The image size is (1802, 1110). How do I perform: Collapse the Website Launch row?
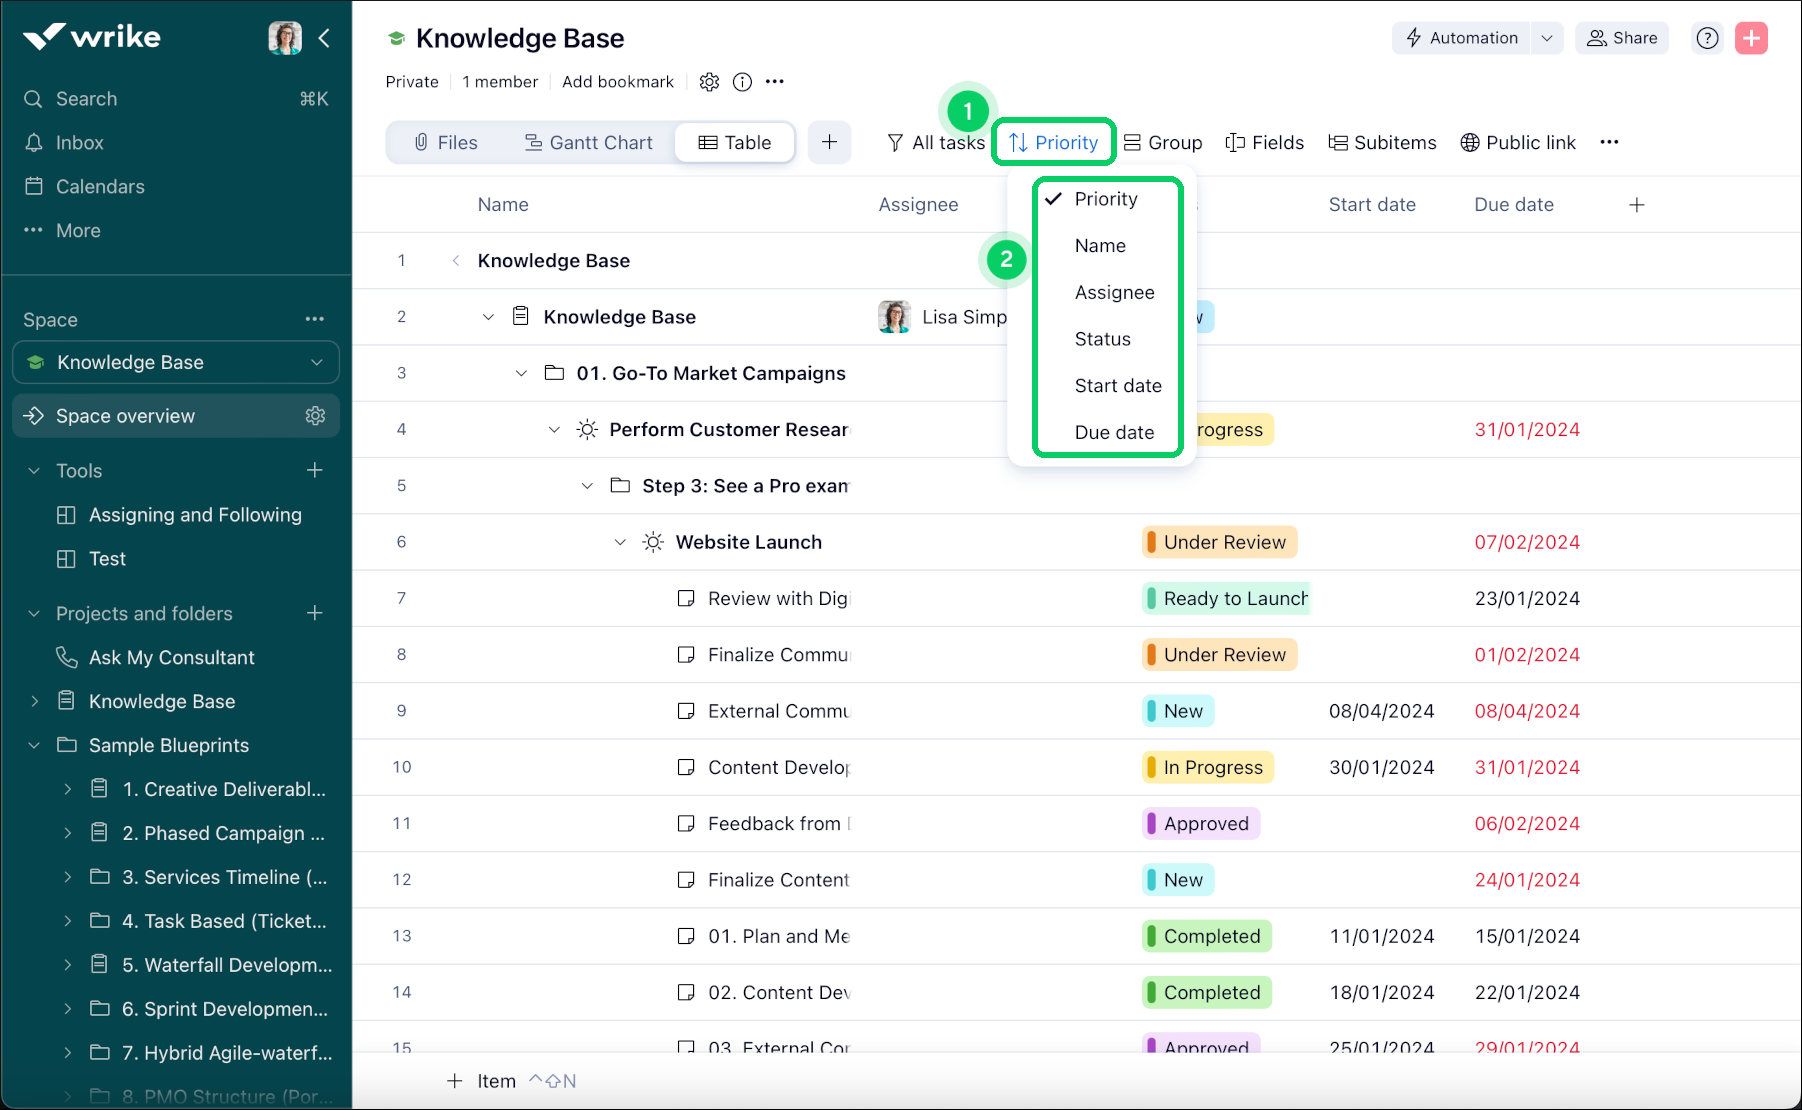pos(620,542)
